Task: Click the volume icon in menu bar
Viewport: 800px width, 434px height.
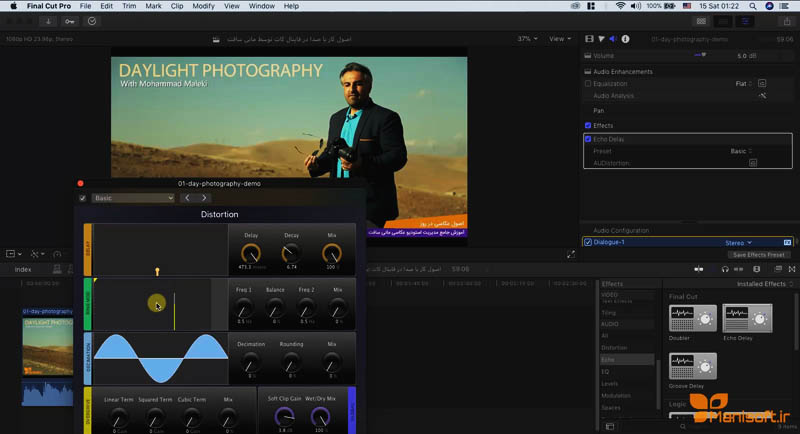Action: click(636, 6)
